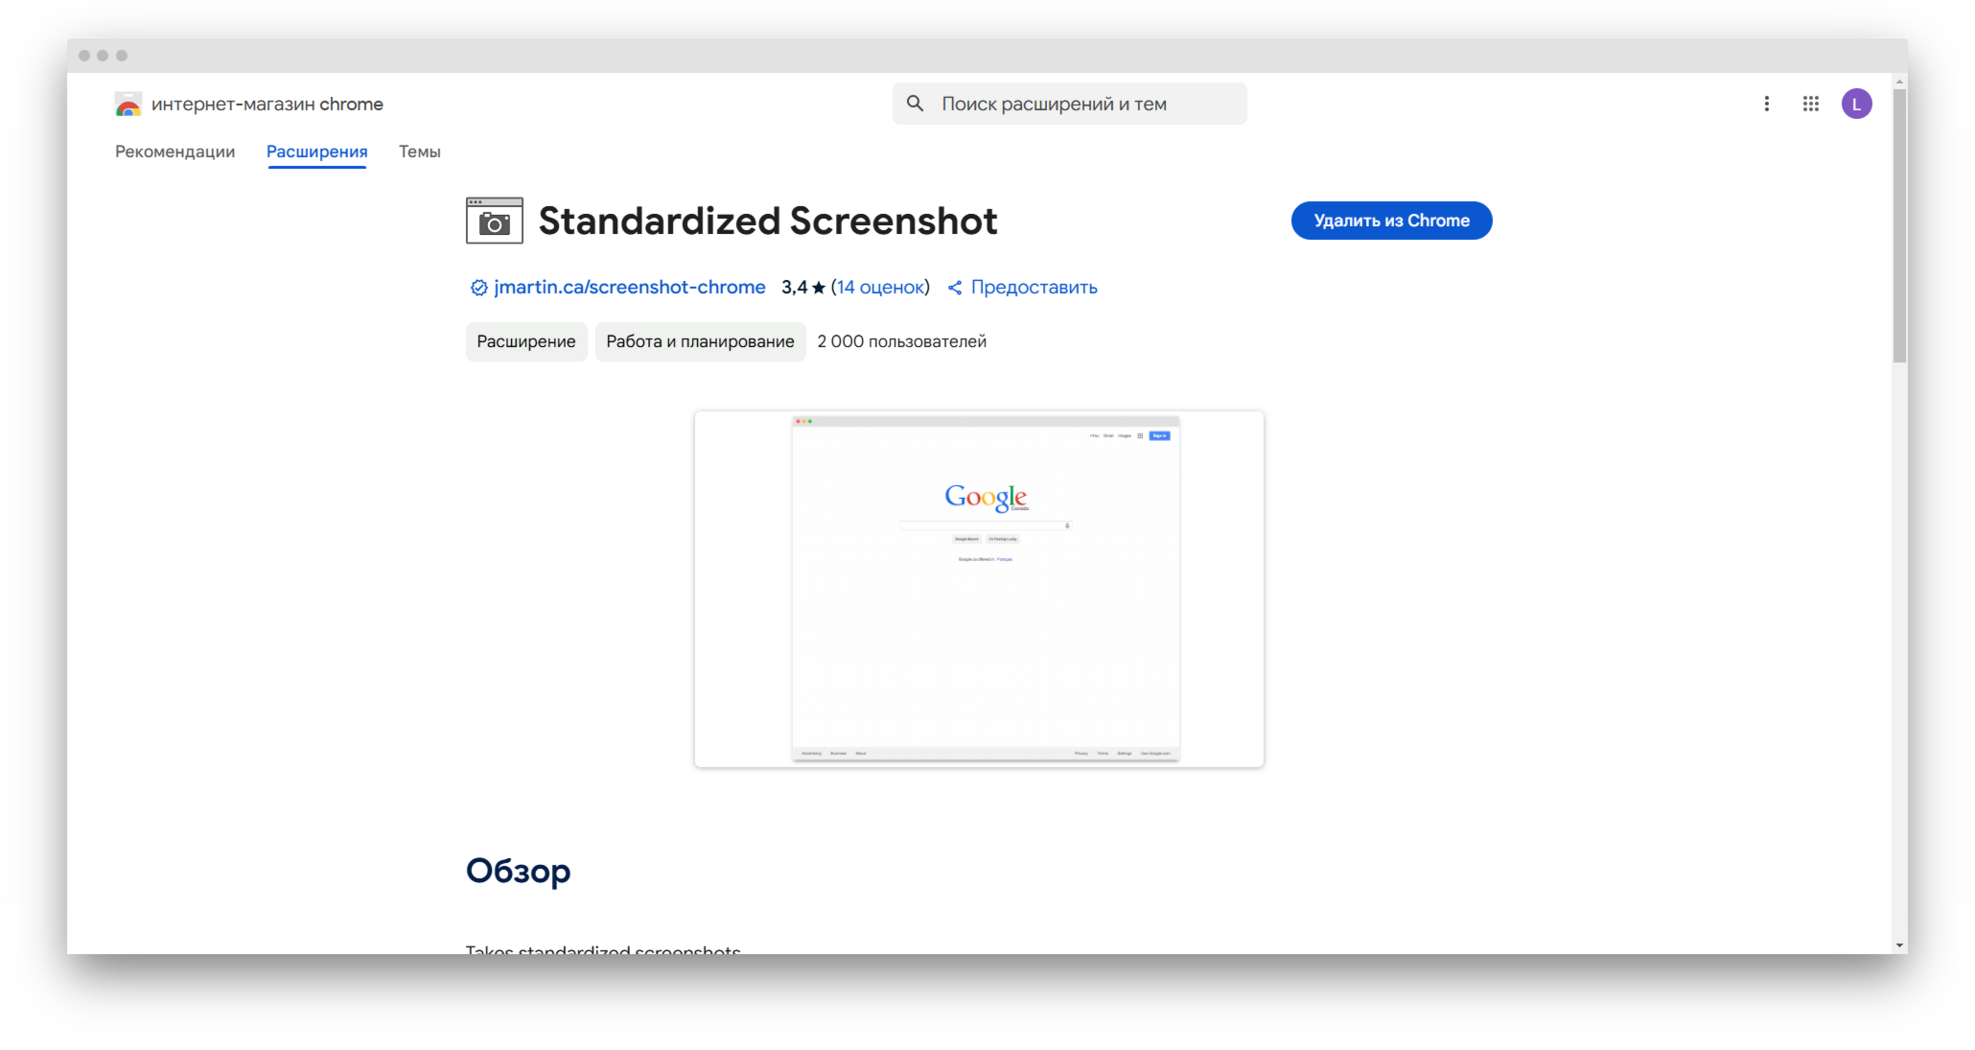Click the 2 000 пользователей text

click(902, 341)
